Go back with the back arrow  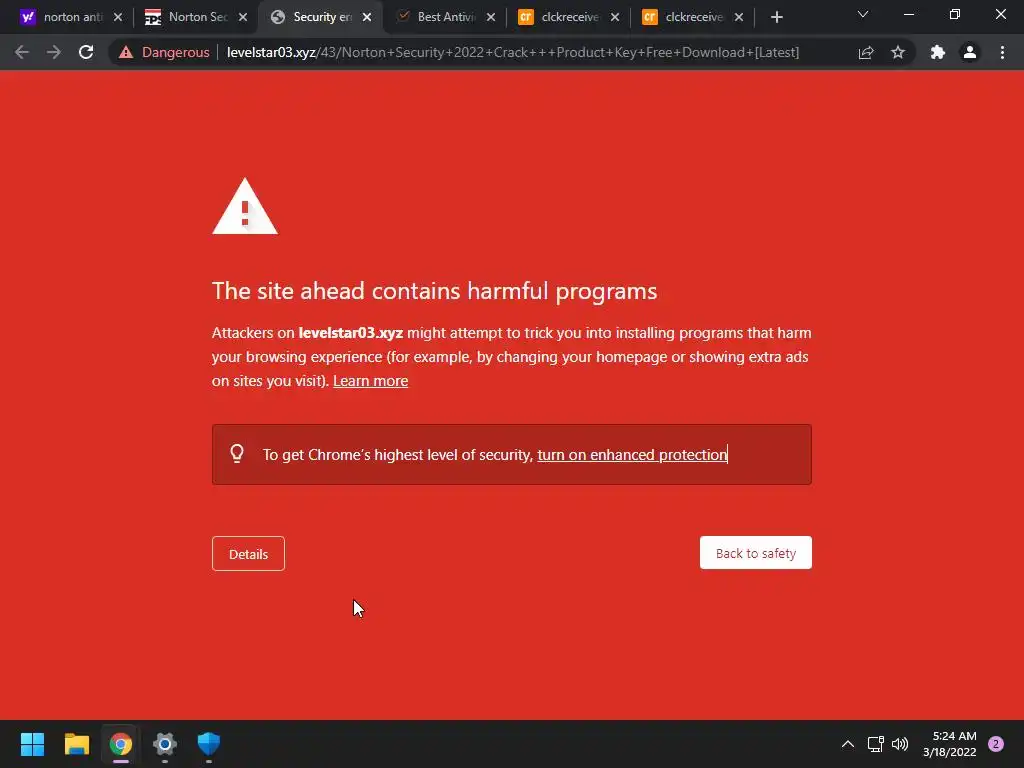click(x=22, y=52)
